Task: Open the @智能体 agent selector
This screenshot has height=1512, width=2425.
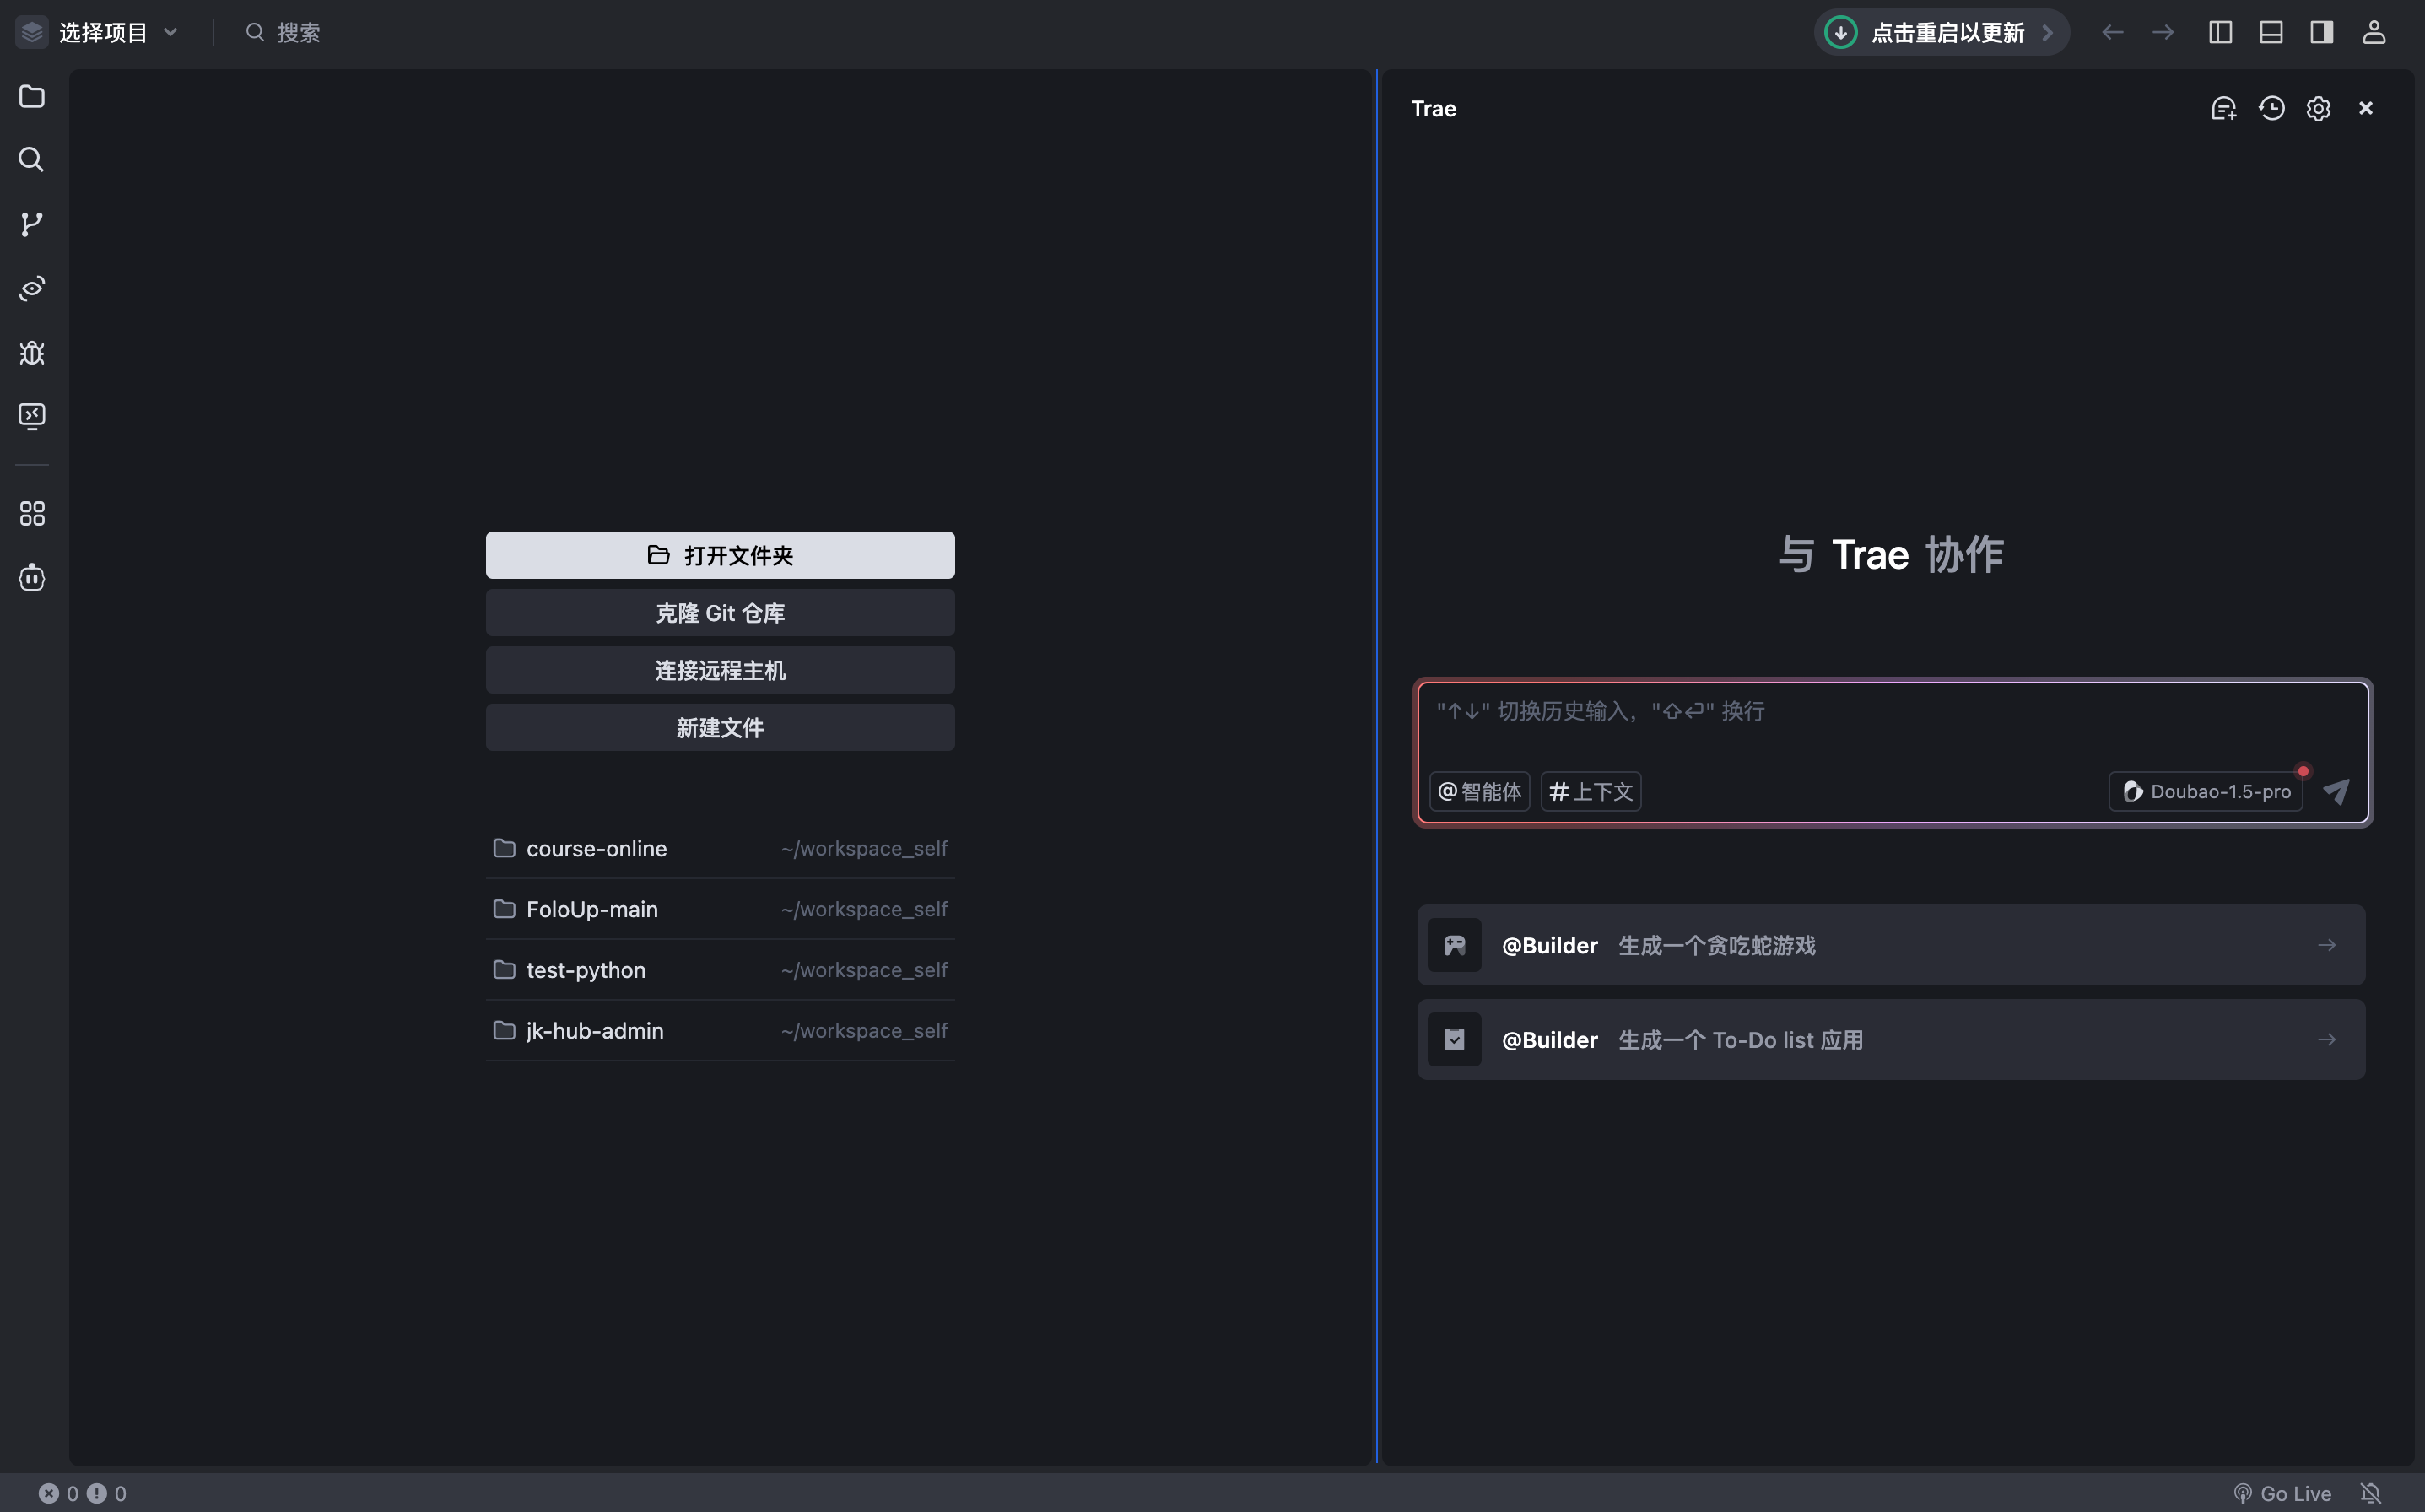Action: point(1479,791)
